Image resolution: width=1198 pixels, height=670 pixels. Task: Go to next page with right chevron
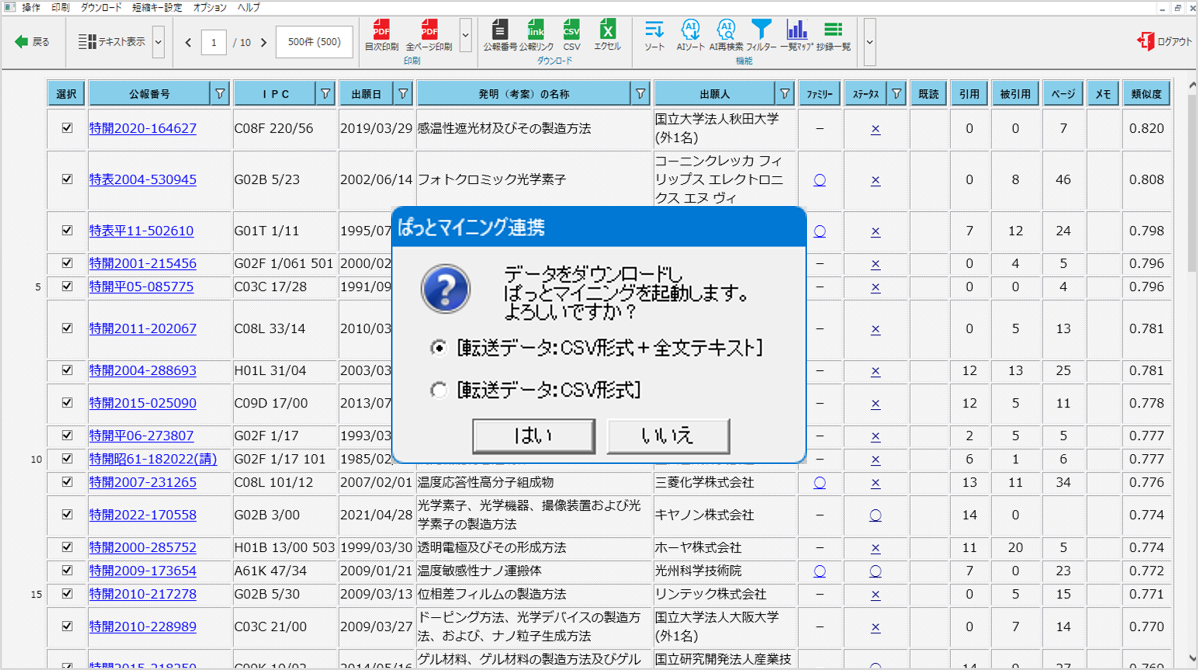click(x=264, y=42)
